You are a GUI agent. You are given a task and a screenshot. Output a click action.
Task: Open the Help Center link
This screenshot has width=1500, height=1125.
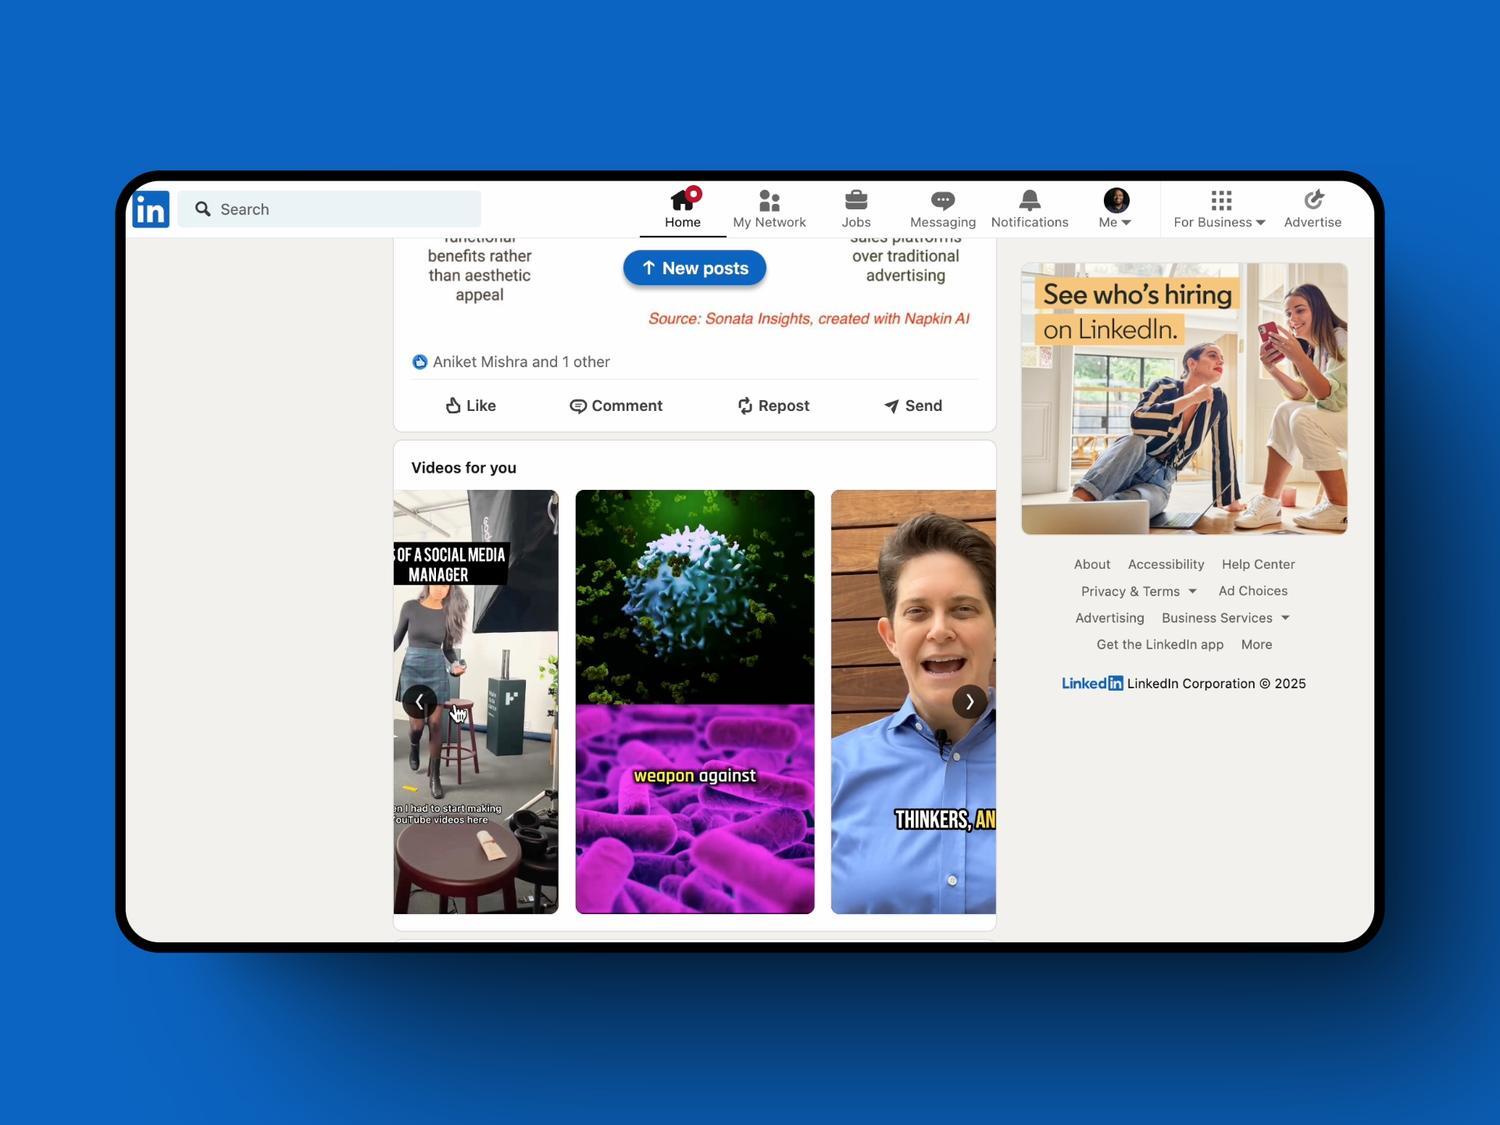1258,564
